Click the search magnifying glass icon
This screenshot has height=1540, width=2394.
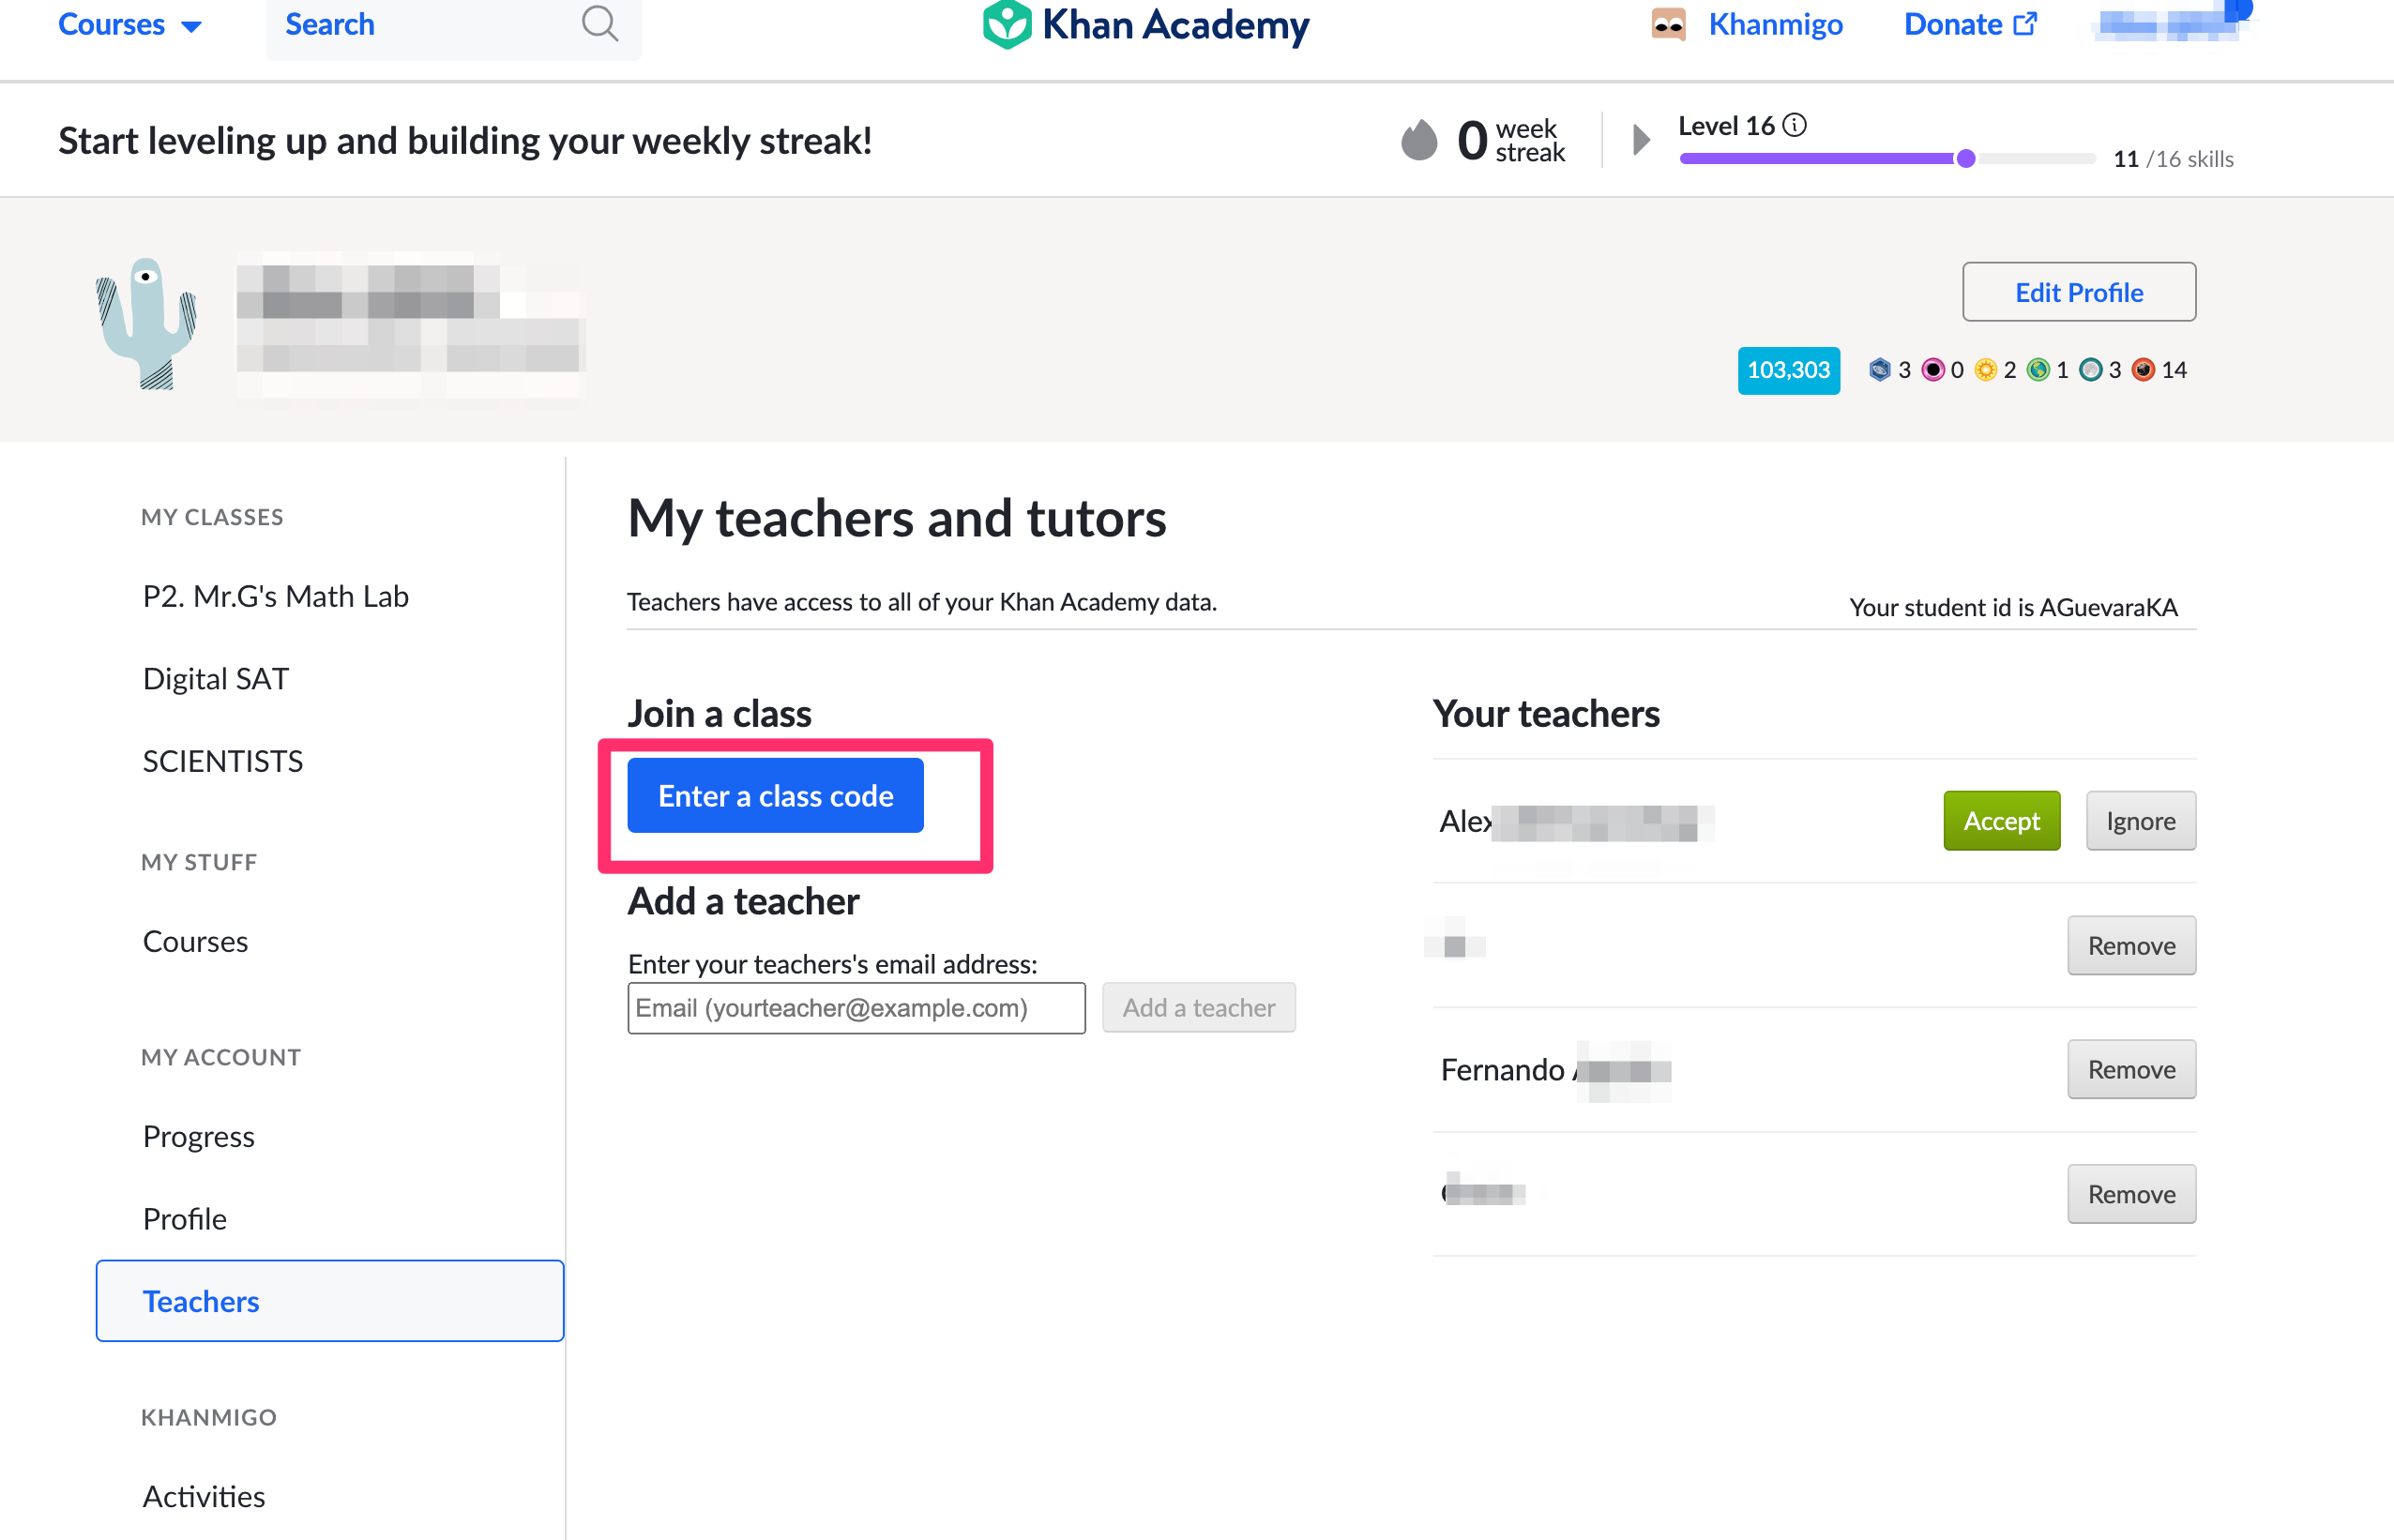pyautogui.click(x=600, y=25)
